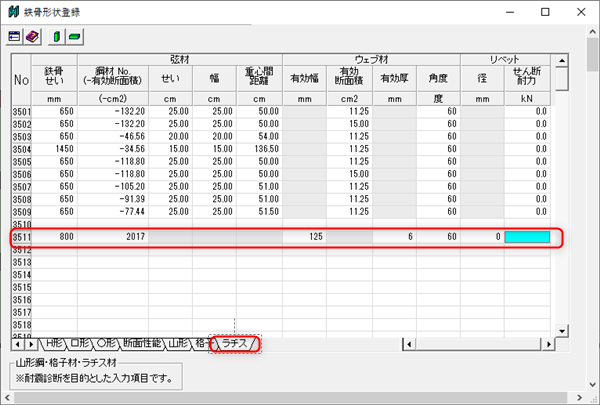Select the horizontal green bar icon
Image resolution: width=600 pixels, height=405 pixels.
75,36
